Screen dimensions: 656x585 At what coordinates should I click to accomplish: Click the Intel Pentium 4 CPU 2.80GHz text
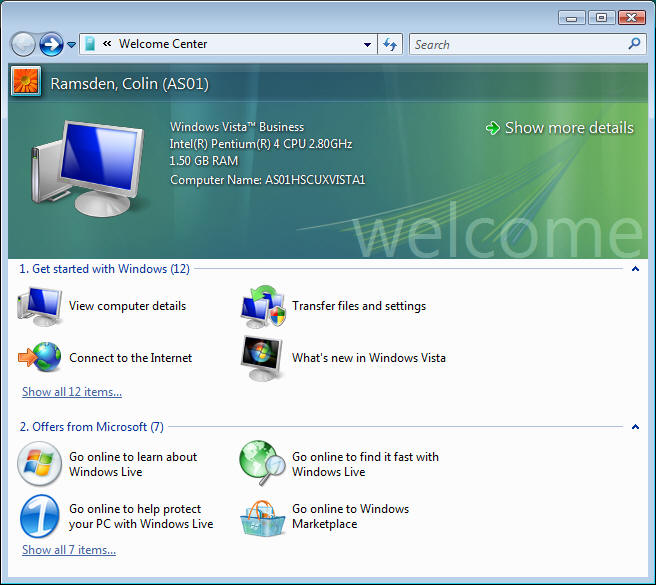pos(261,144)
